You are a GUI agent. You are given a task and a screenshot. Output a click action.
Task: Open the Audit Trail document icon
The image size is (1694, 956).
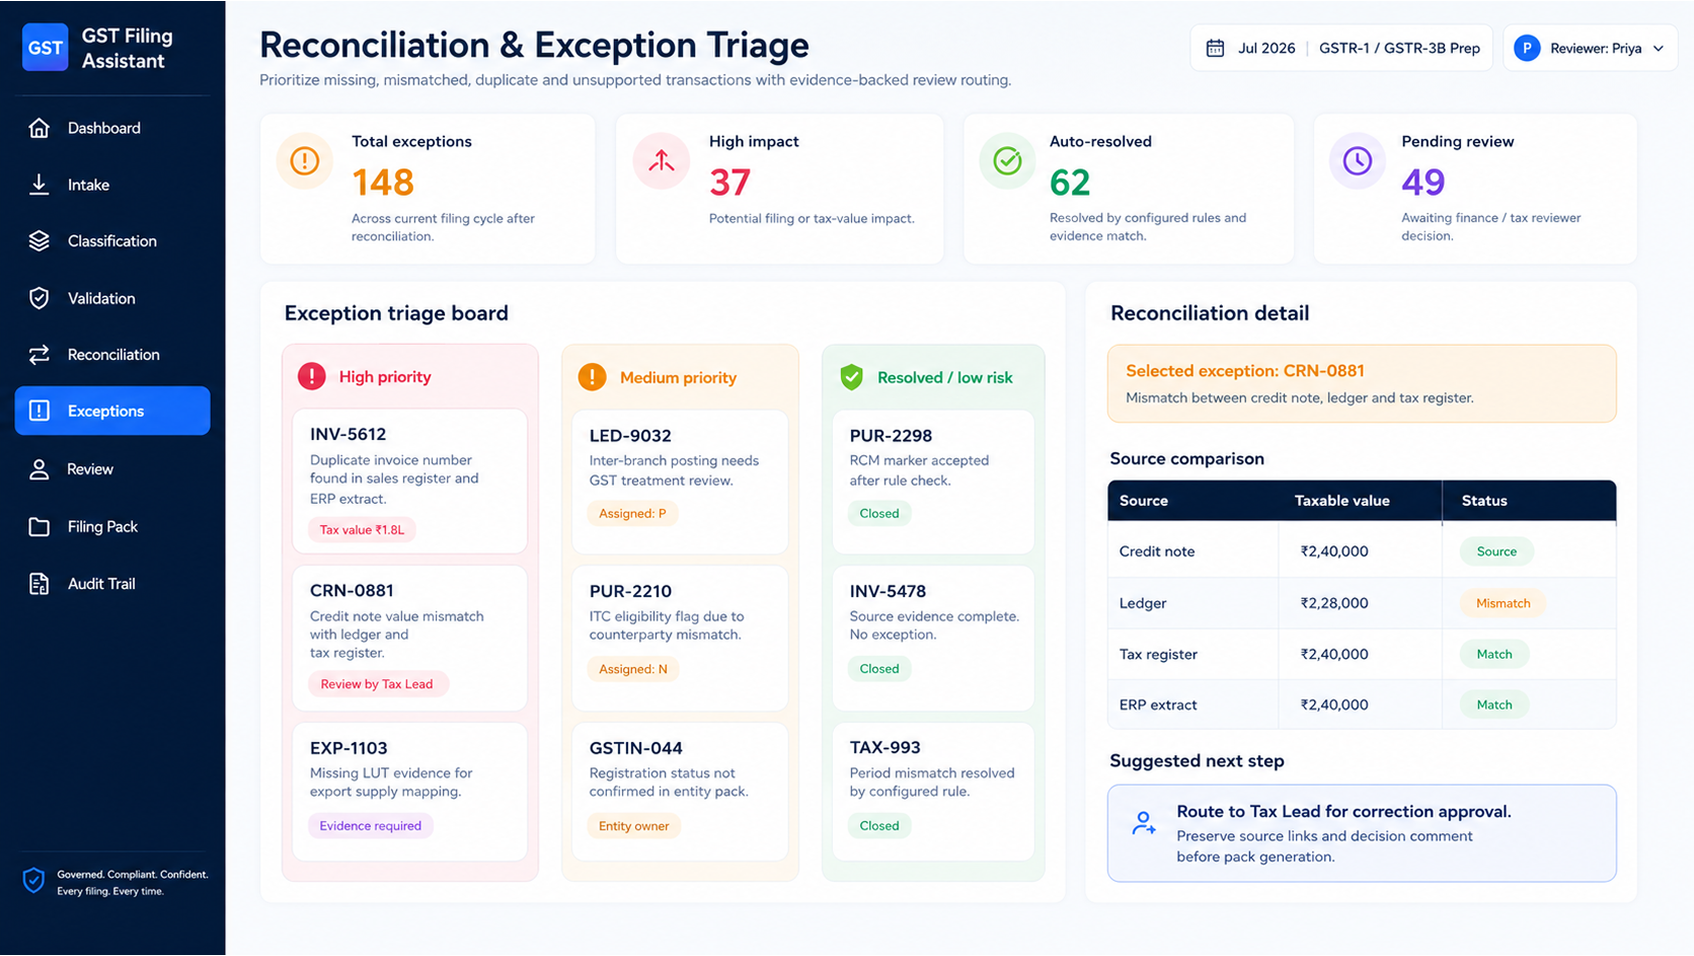[39, 584]
